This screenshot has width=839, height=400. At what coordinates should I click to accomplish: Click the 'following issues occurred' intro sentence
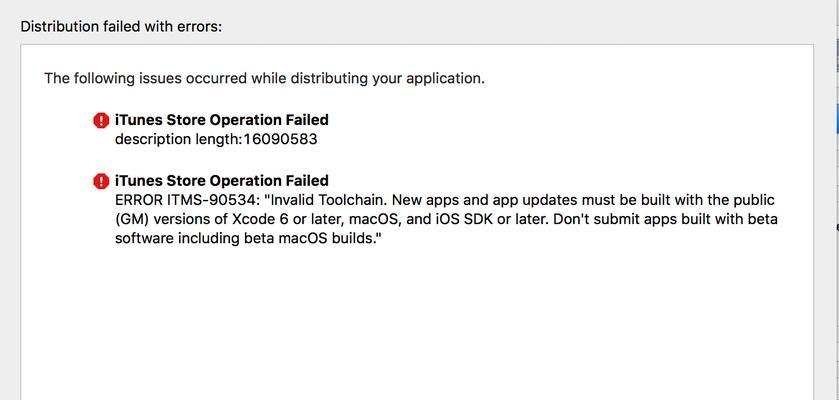pyautogui.click(x=264, y=79)
